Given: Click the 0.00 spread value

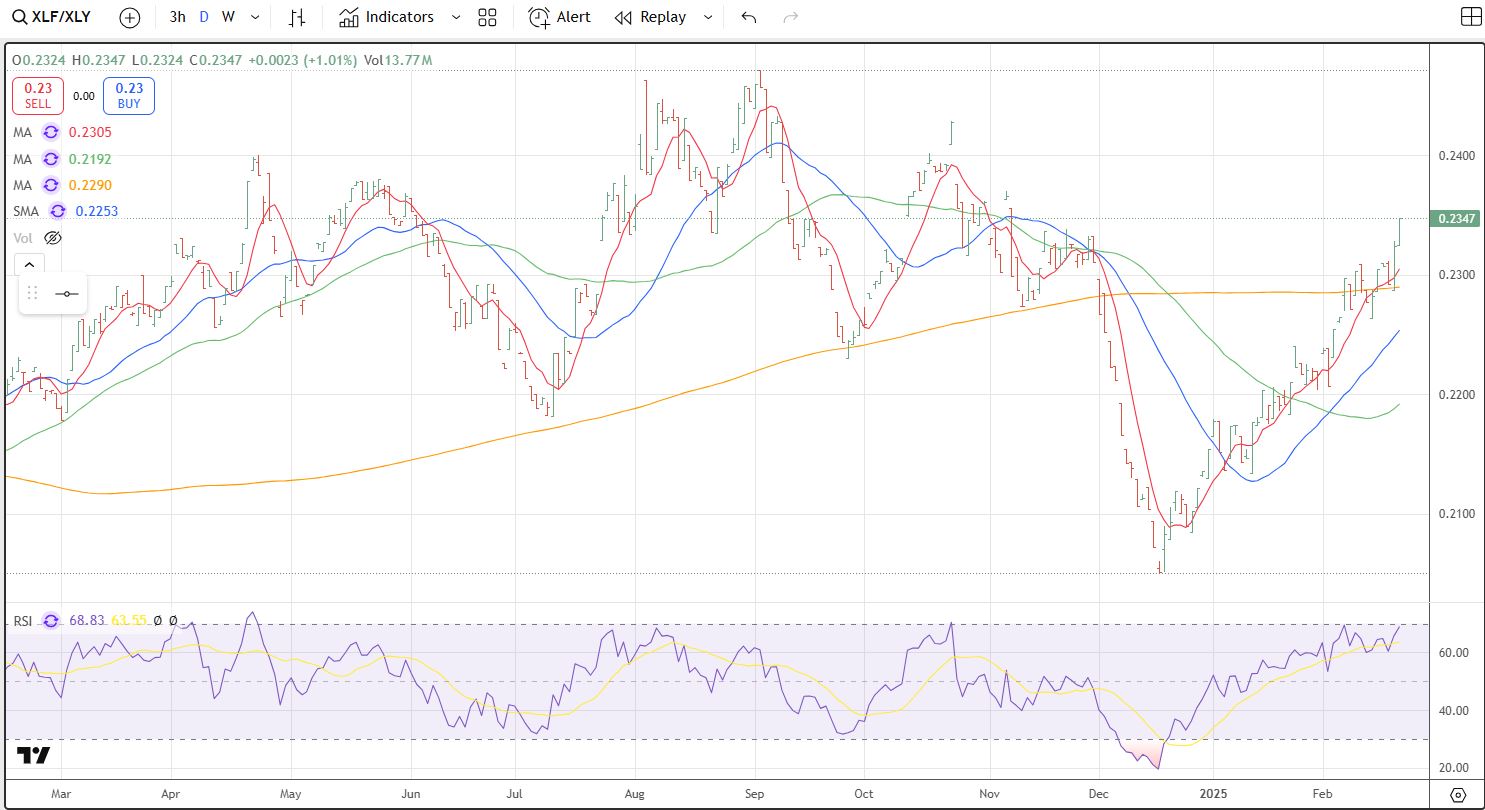Looking at the screenshot, I should point(84,96).
